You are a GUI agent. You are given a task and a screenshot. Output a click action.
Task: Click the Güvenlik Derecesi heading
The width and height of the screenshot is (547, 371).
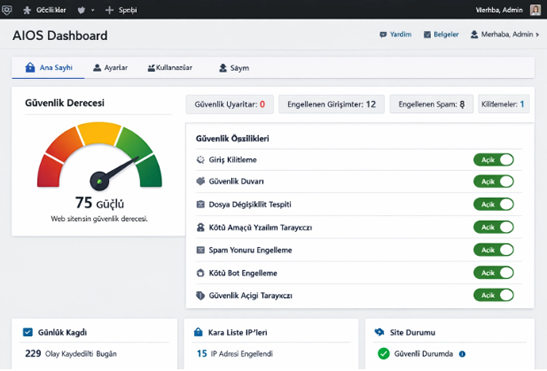pos(65,103)
